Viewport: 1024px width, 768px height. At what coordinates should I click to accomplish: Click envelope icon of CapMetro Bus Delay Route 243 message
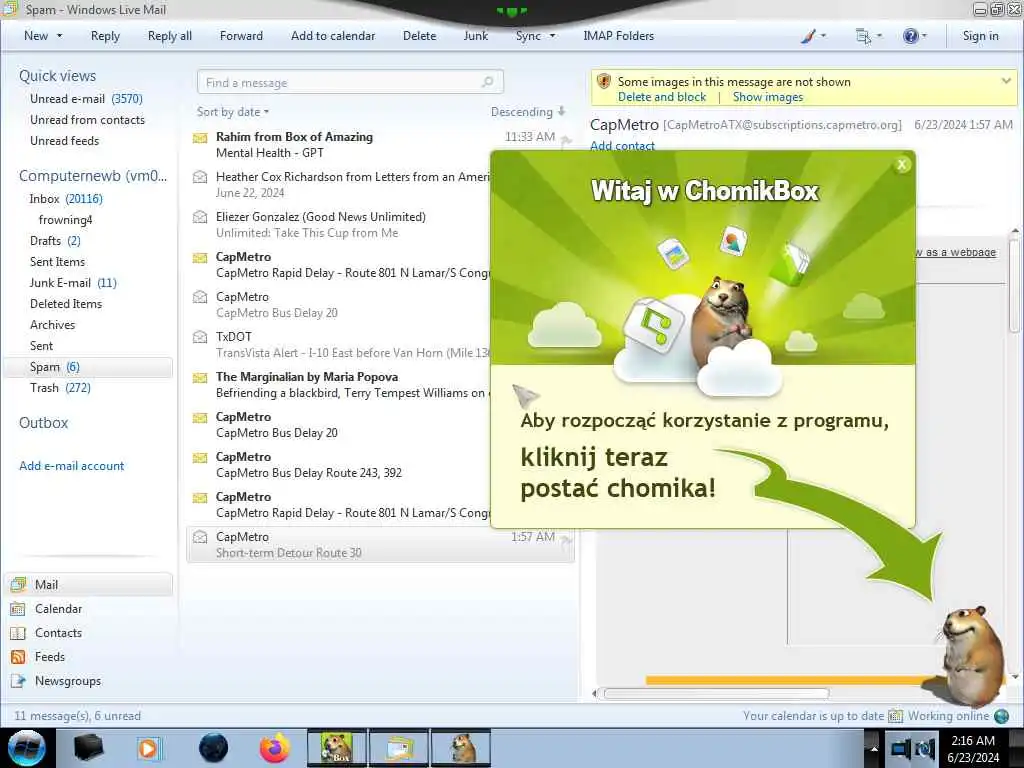tap(200, 458)
